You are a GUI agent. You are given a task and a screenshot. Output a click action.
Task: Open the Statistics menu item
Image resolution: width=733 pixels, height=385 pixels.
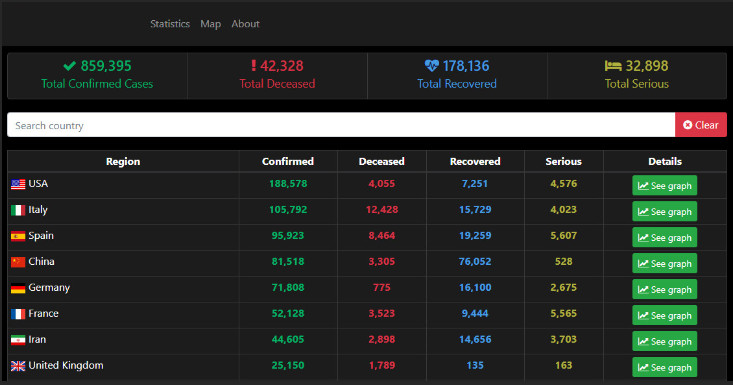click(x=170, y=24)
